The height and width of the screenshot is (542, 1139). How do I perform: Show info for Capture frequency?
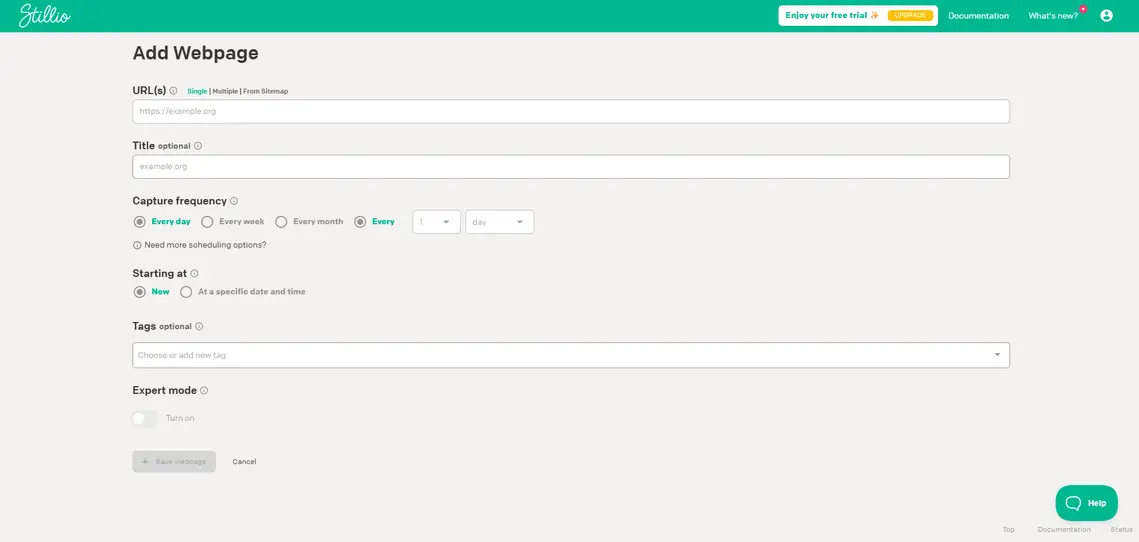[234, 201]
